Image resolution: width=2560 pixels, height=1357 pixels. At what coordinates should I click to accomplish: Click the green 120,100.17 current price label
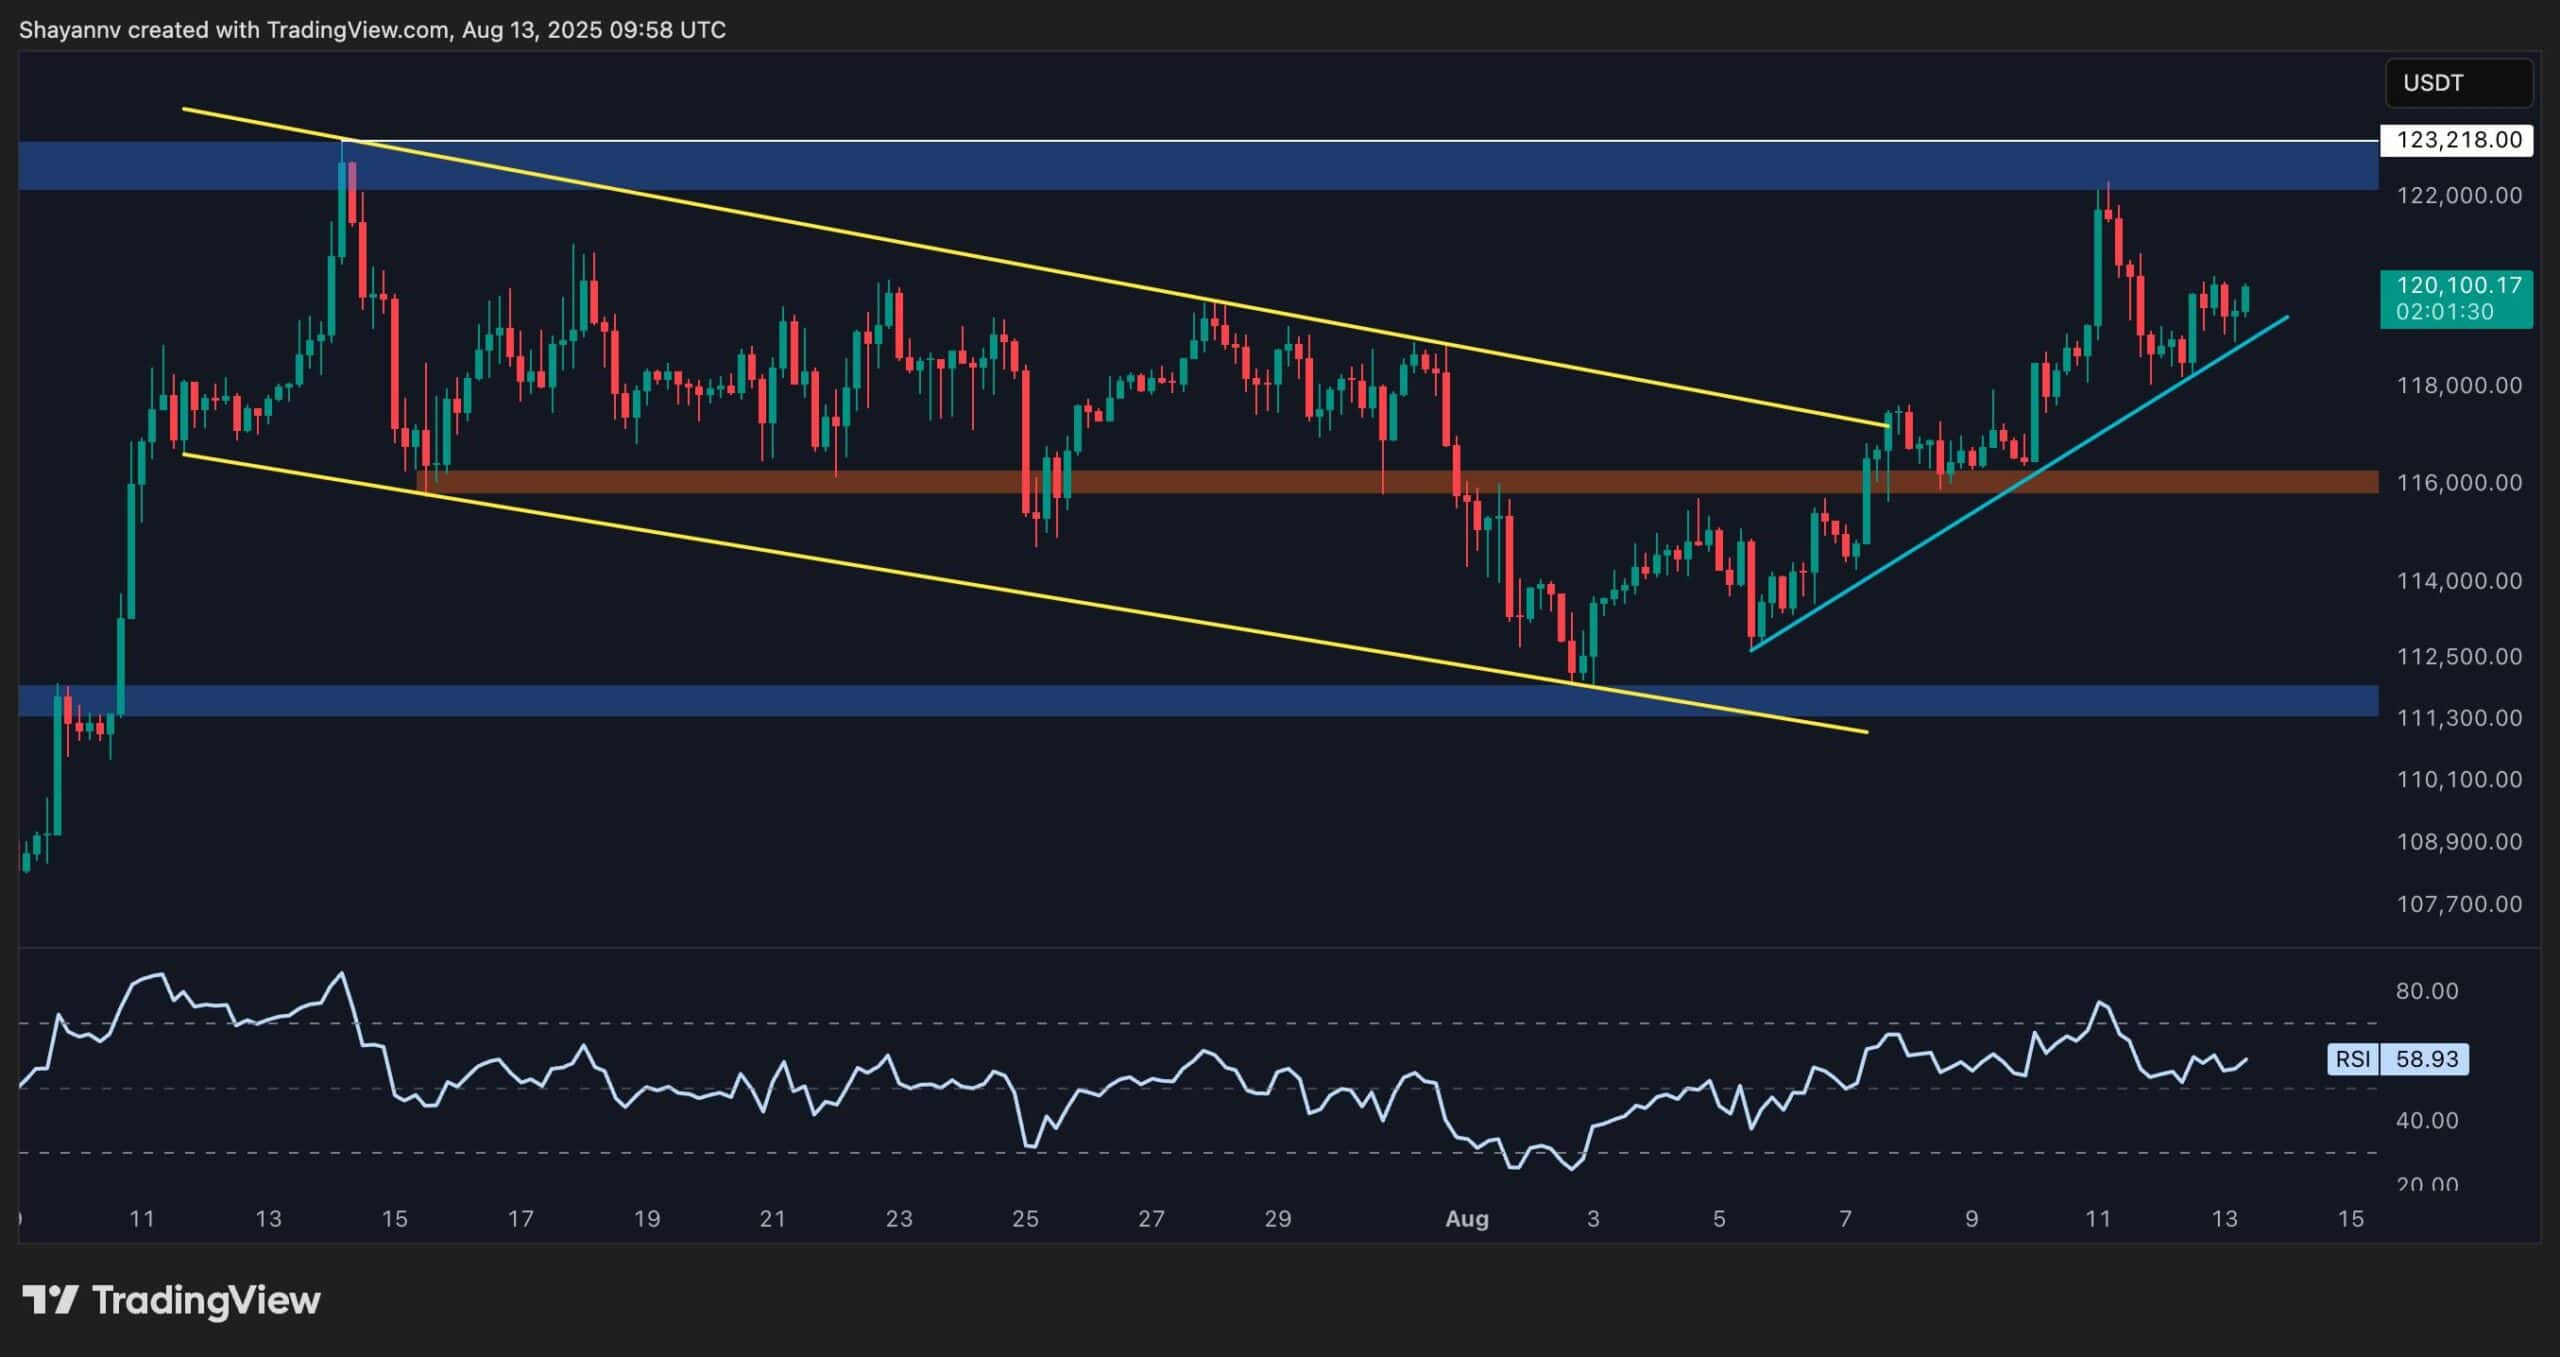pyautogui.click(x=2458, y=298)
